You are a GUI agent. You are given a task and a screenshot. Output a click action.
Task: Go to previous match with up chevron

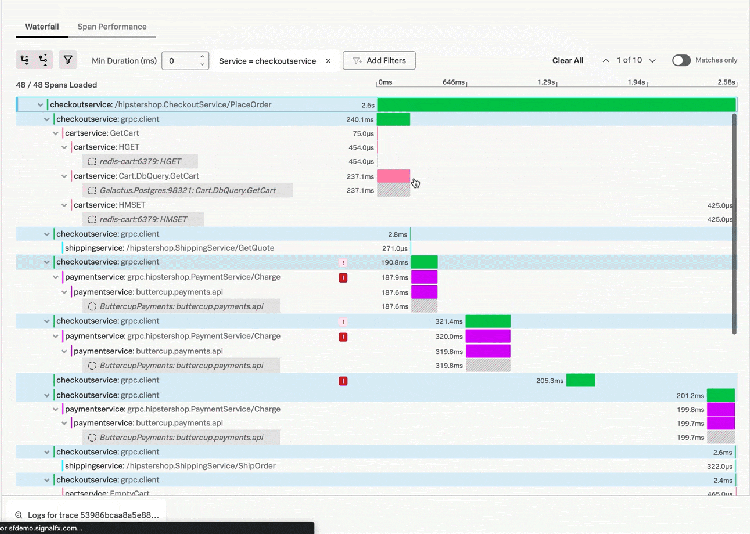click(605, 61)
